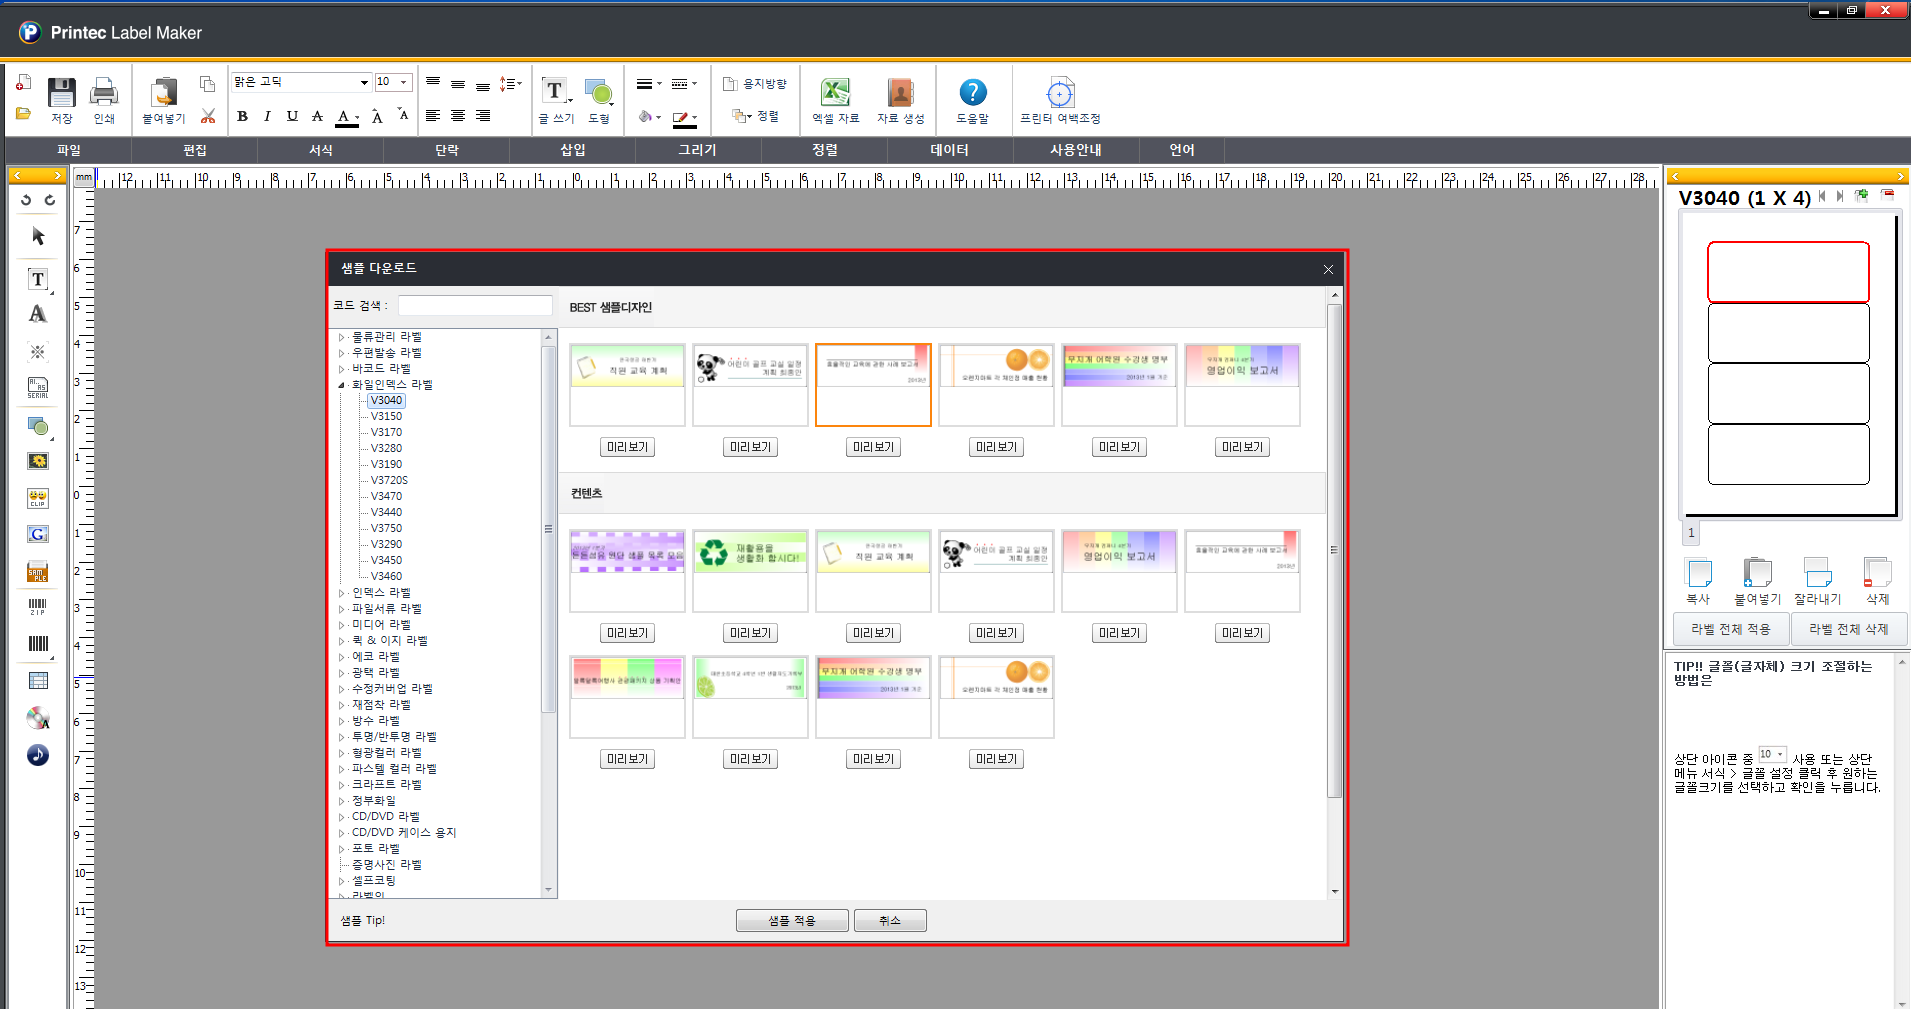1911x1009 pixels.
Task: Open the SAMPLE download tool in the left toolbar
Action: 38,571
